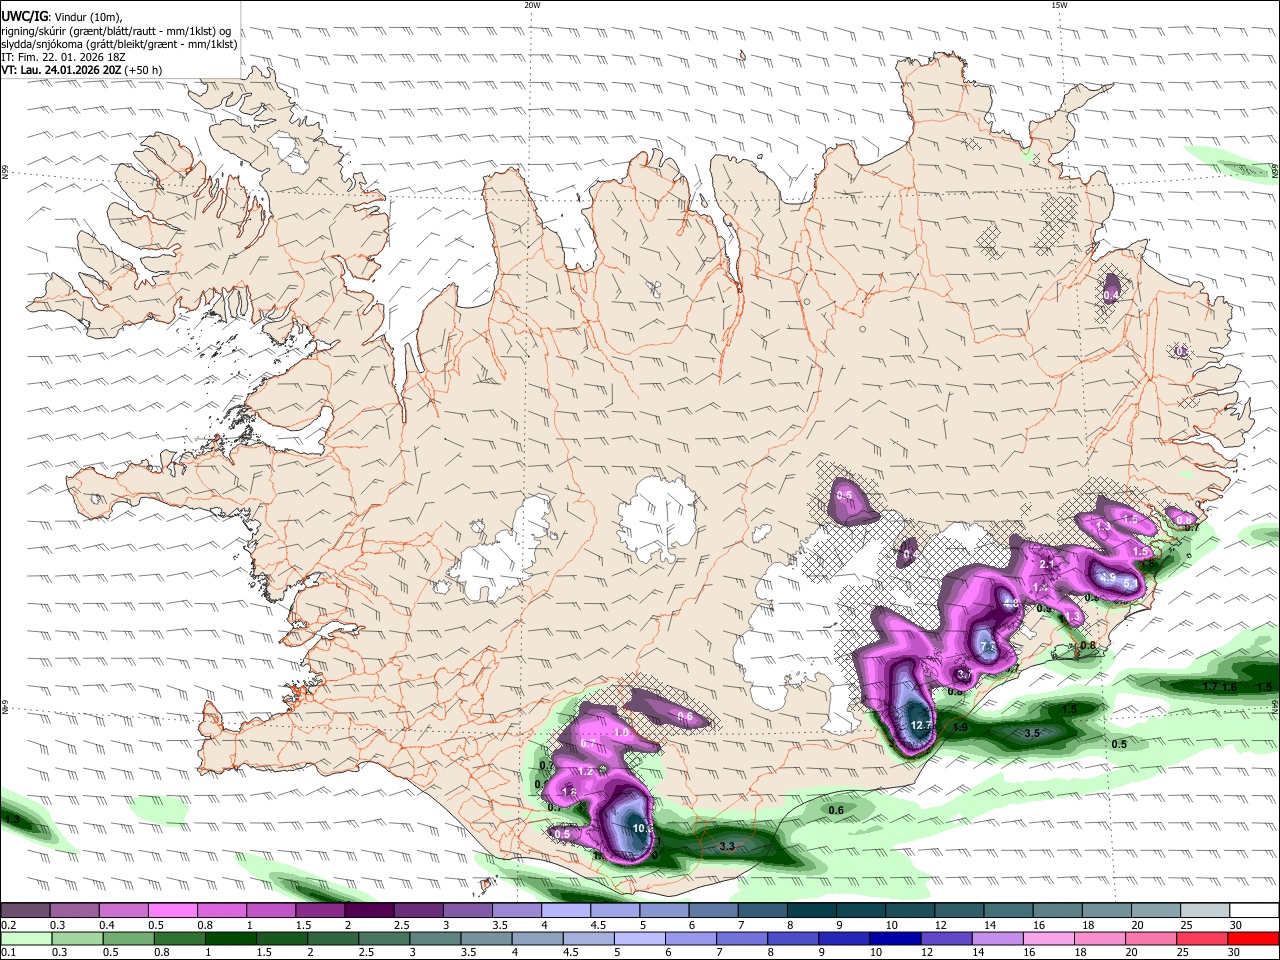Pick the dark mauve 0.2 swatch in snow legend

coord(25,911)
